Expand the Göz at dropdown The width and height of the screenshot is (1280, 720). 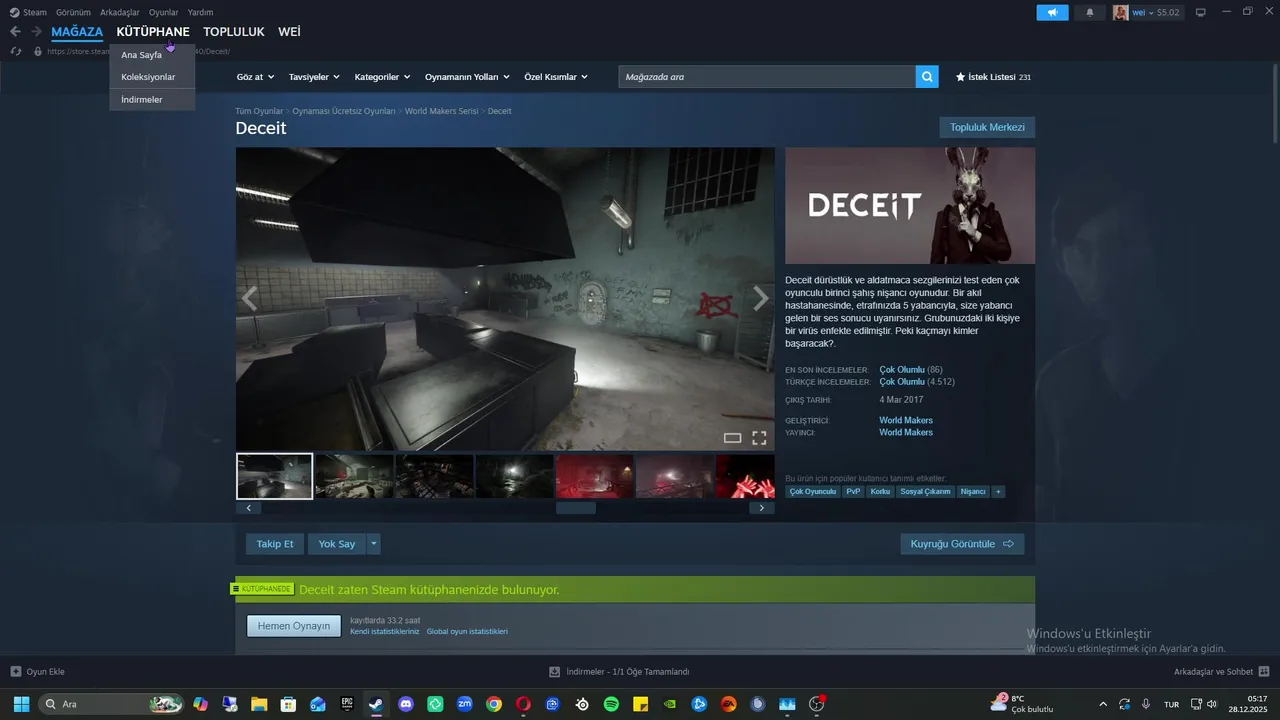(x=255, y=77)
